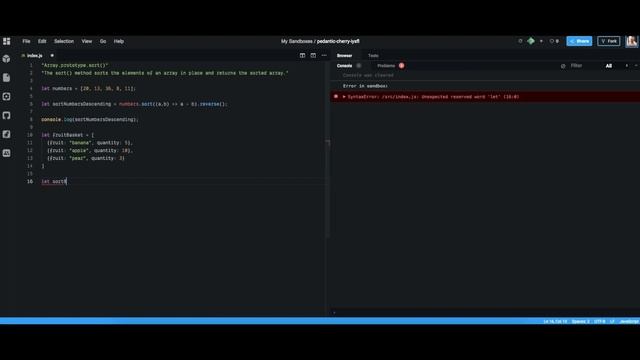Click the Share button

tap(579, 41)
